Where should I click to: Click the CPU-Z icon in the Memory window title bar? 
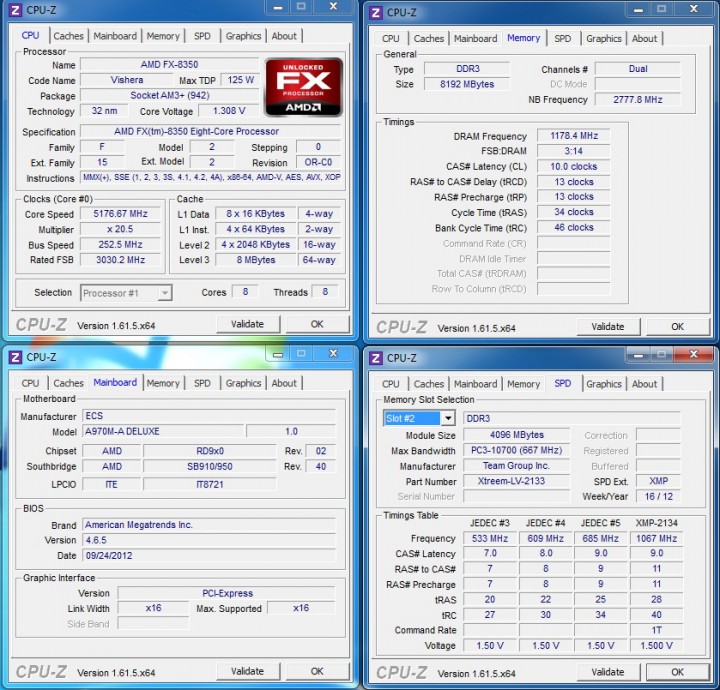point(376,12)
